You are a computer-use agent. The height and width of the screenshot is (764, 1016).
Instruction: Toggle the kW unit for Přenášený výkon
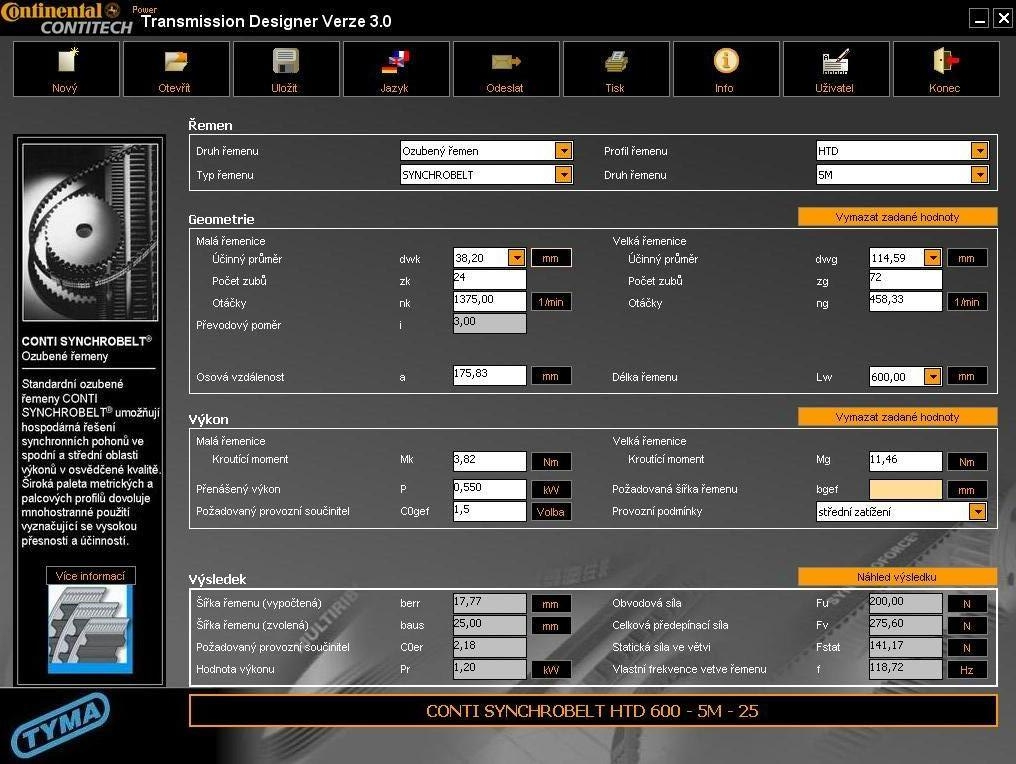click(x=551, y=490)
